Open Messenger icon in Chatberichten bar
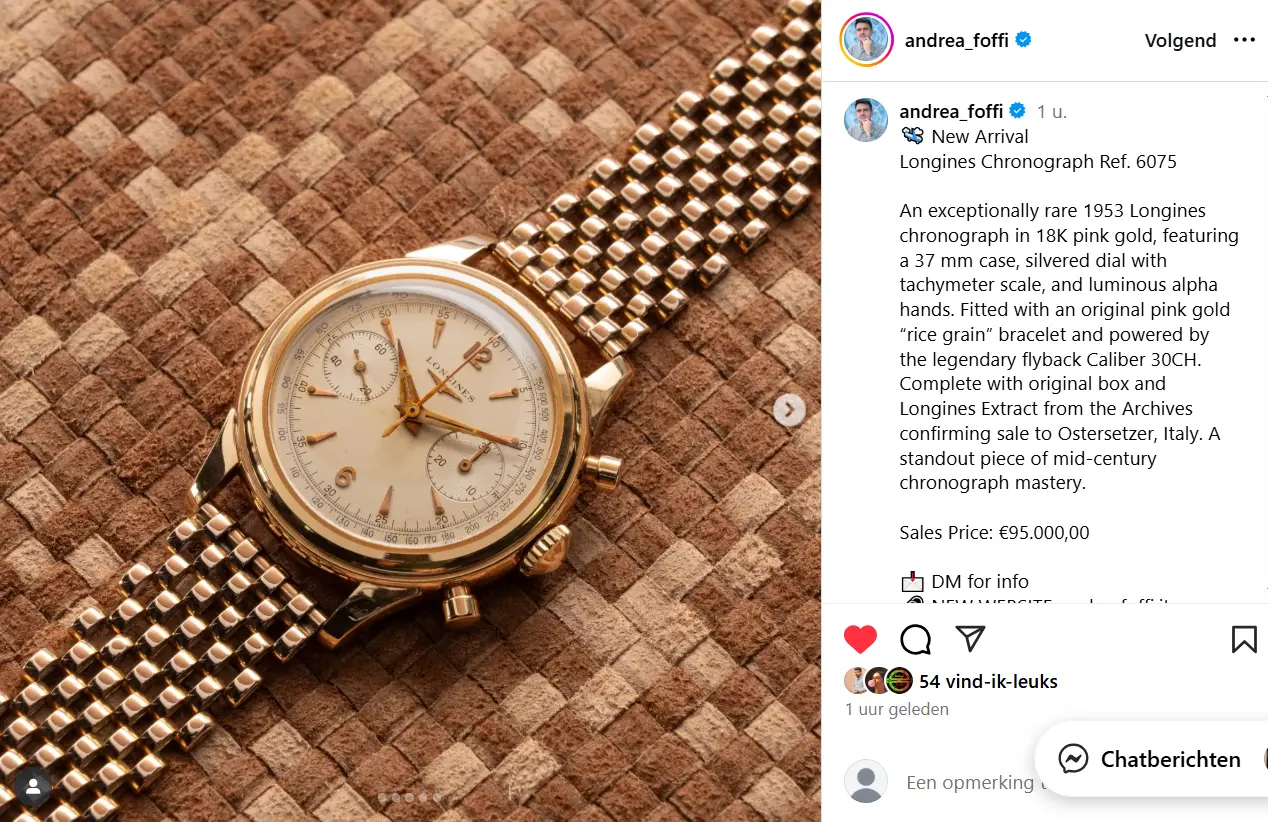 coord(1073,760)
